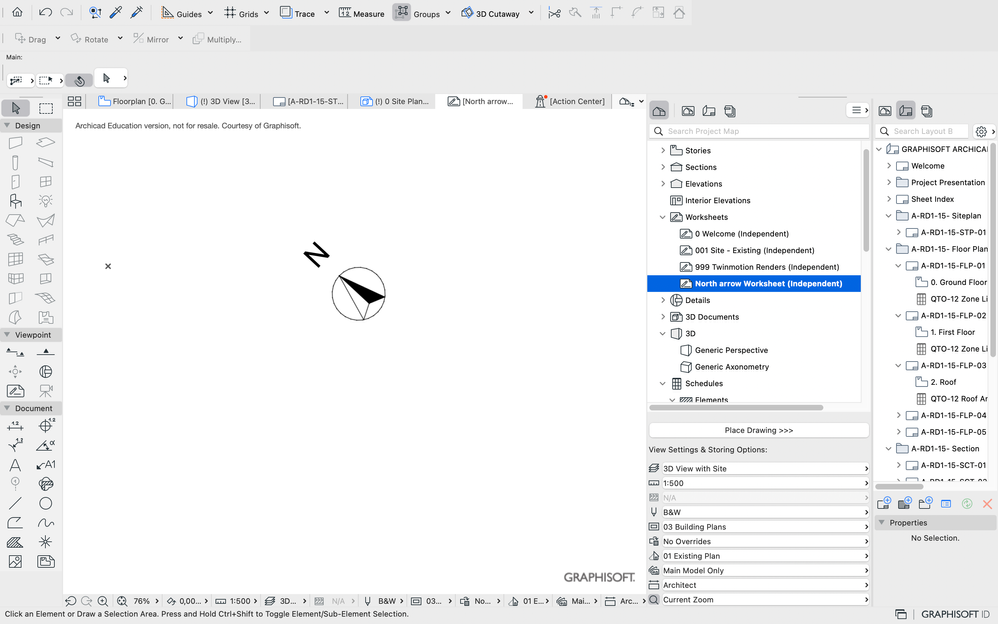Open 001 Site - Existing worksheet
Screen dimensions: 998x624
click(754, 250)
